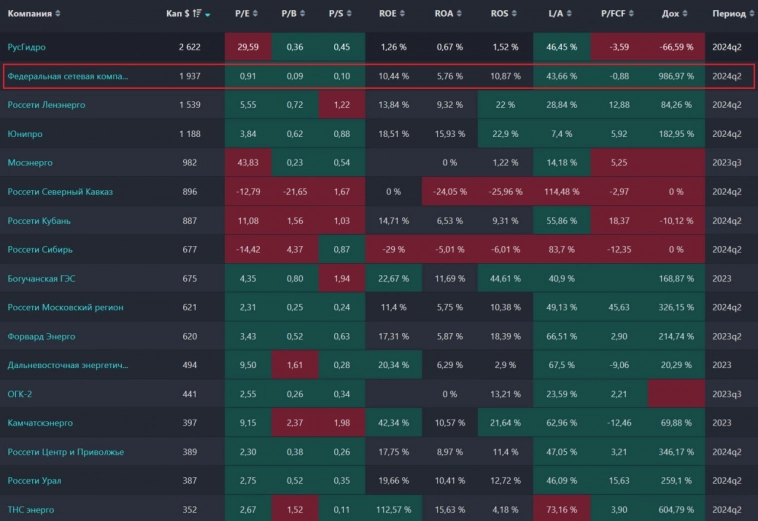Viewport: 758px width, 521px height.
Task: Sort by Период column arrows
Action: coord(751,14)
